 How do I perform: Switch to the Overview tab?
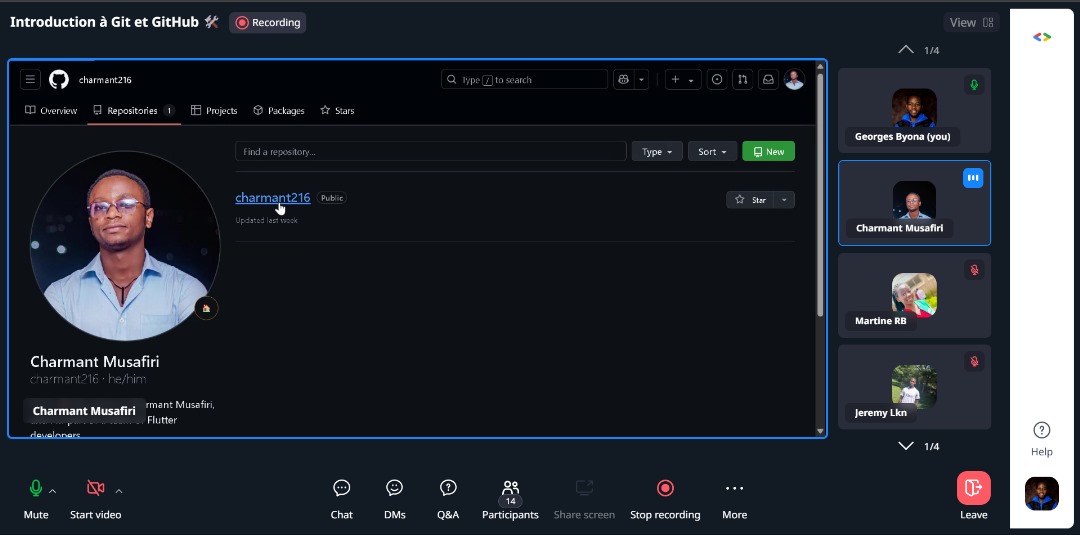tap(51, 110)
